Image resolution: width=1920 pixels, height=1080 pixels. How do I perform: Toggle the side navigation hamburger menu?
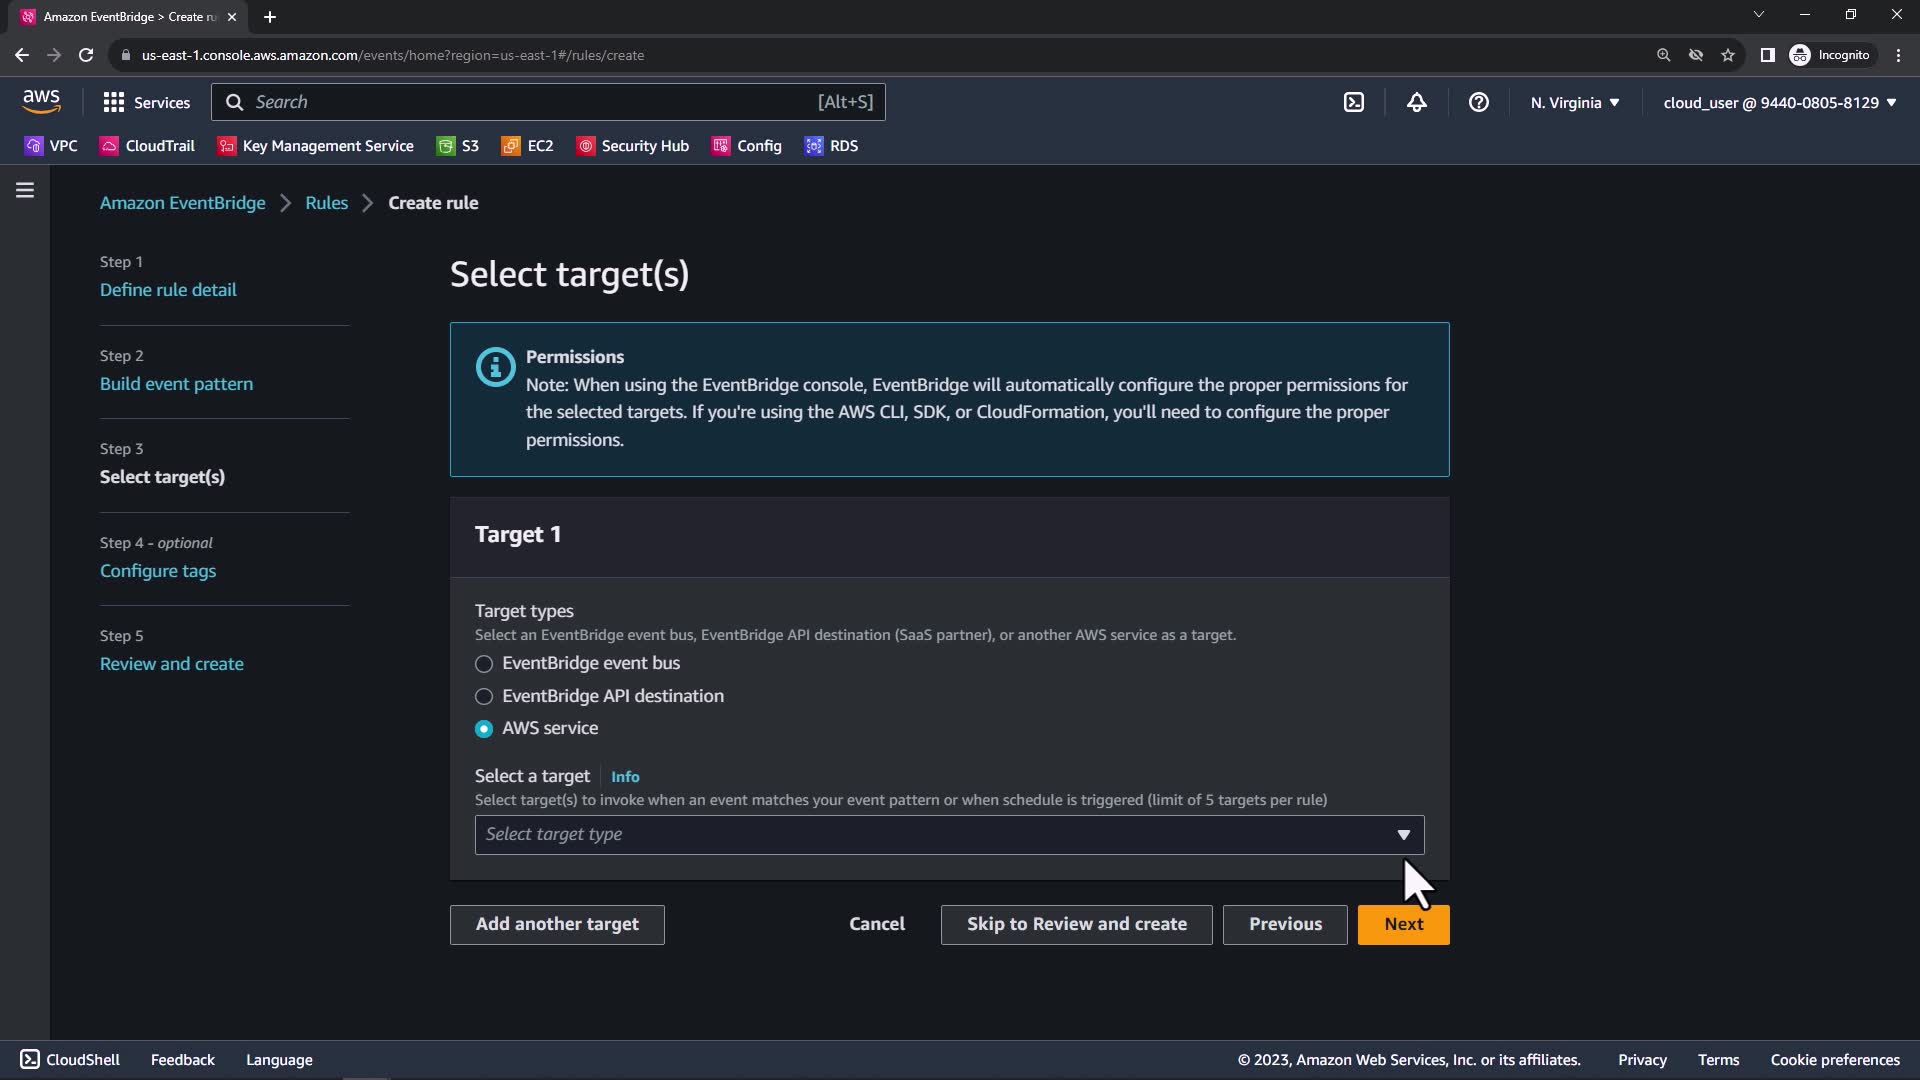(25, 190)
